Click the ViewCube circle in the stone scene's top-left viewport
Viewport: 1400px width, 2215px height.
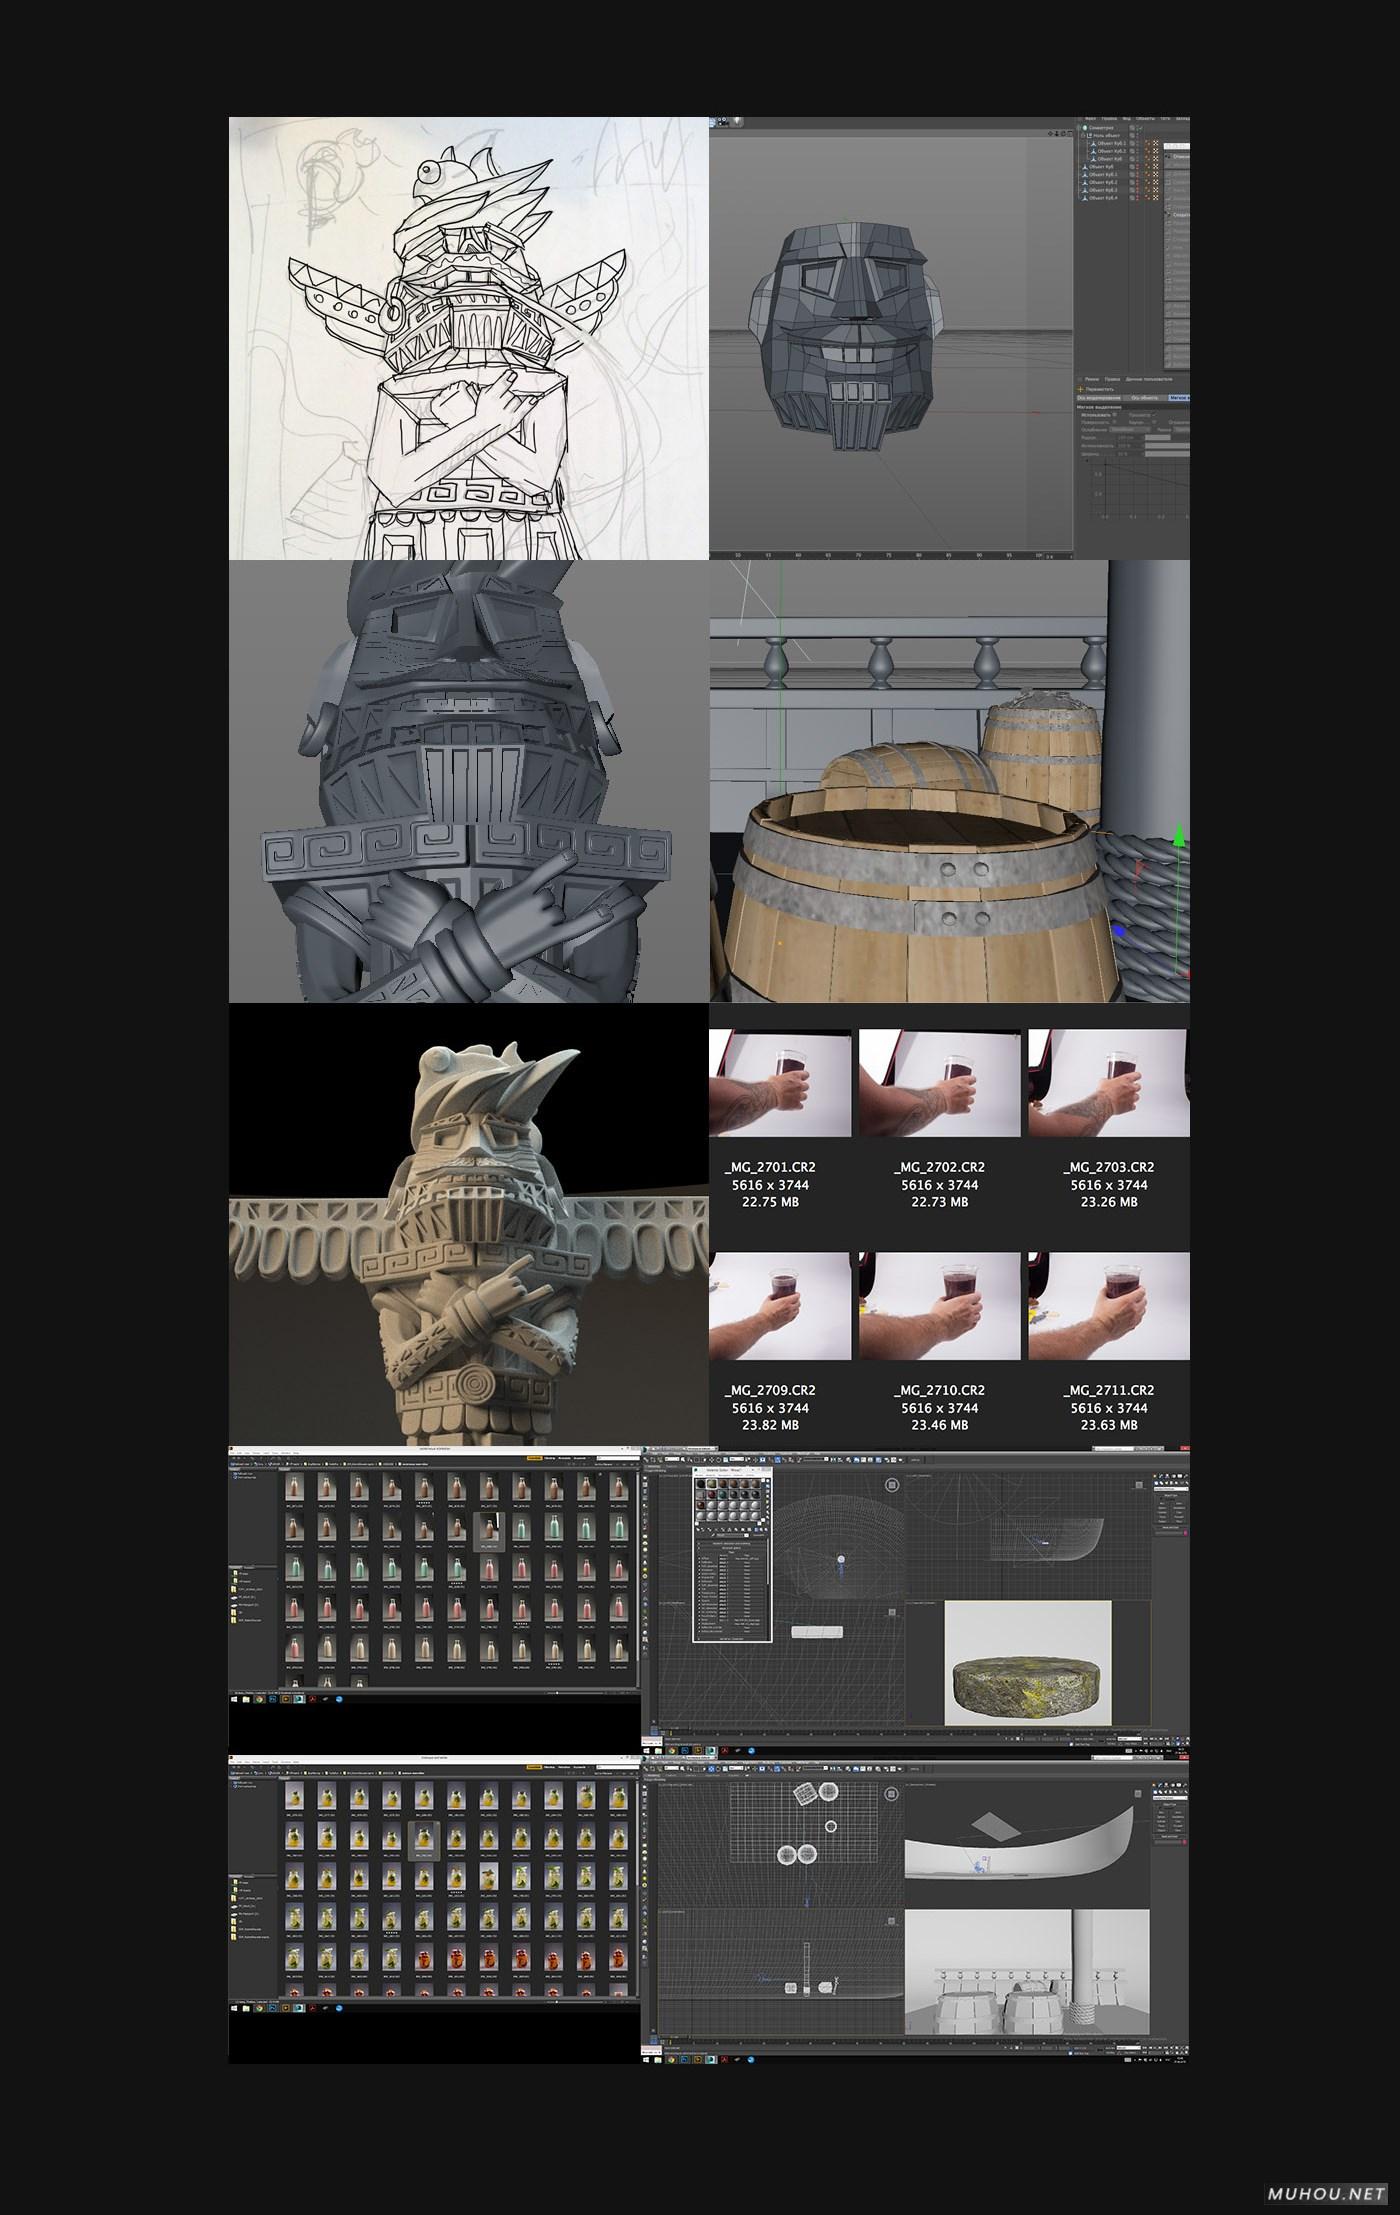[x=892, y=1486]
